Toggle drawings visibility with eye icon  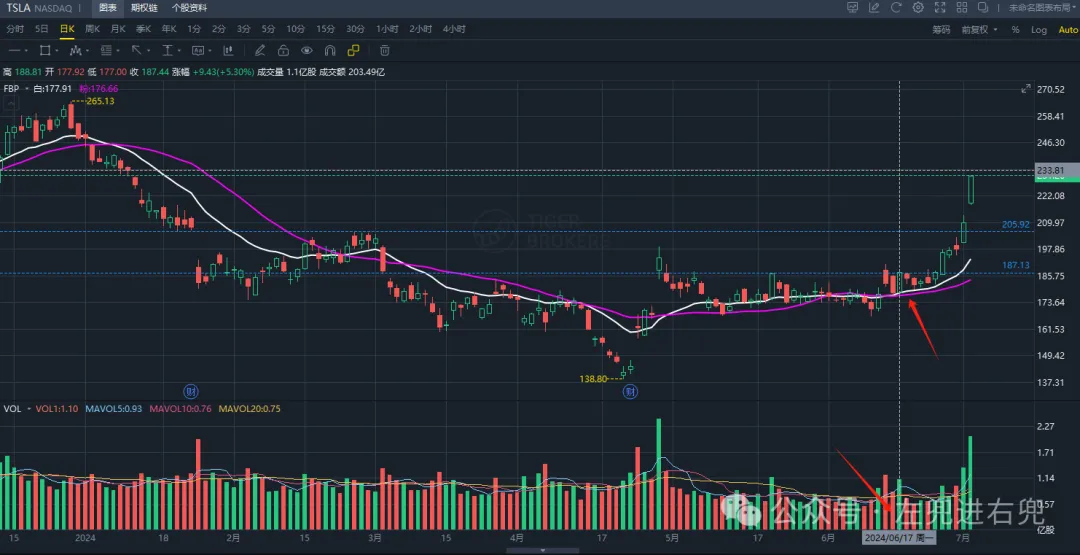[x=307, y=50]
